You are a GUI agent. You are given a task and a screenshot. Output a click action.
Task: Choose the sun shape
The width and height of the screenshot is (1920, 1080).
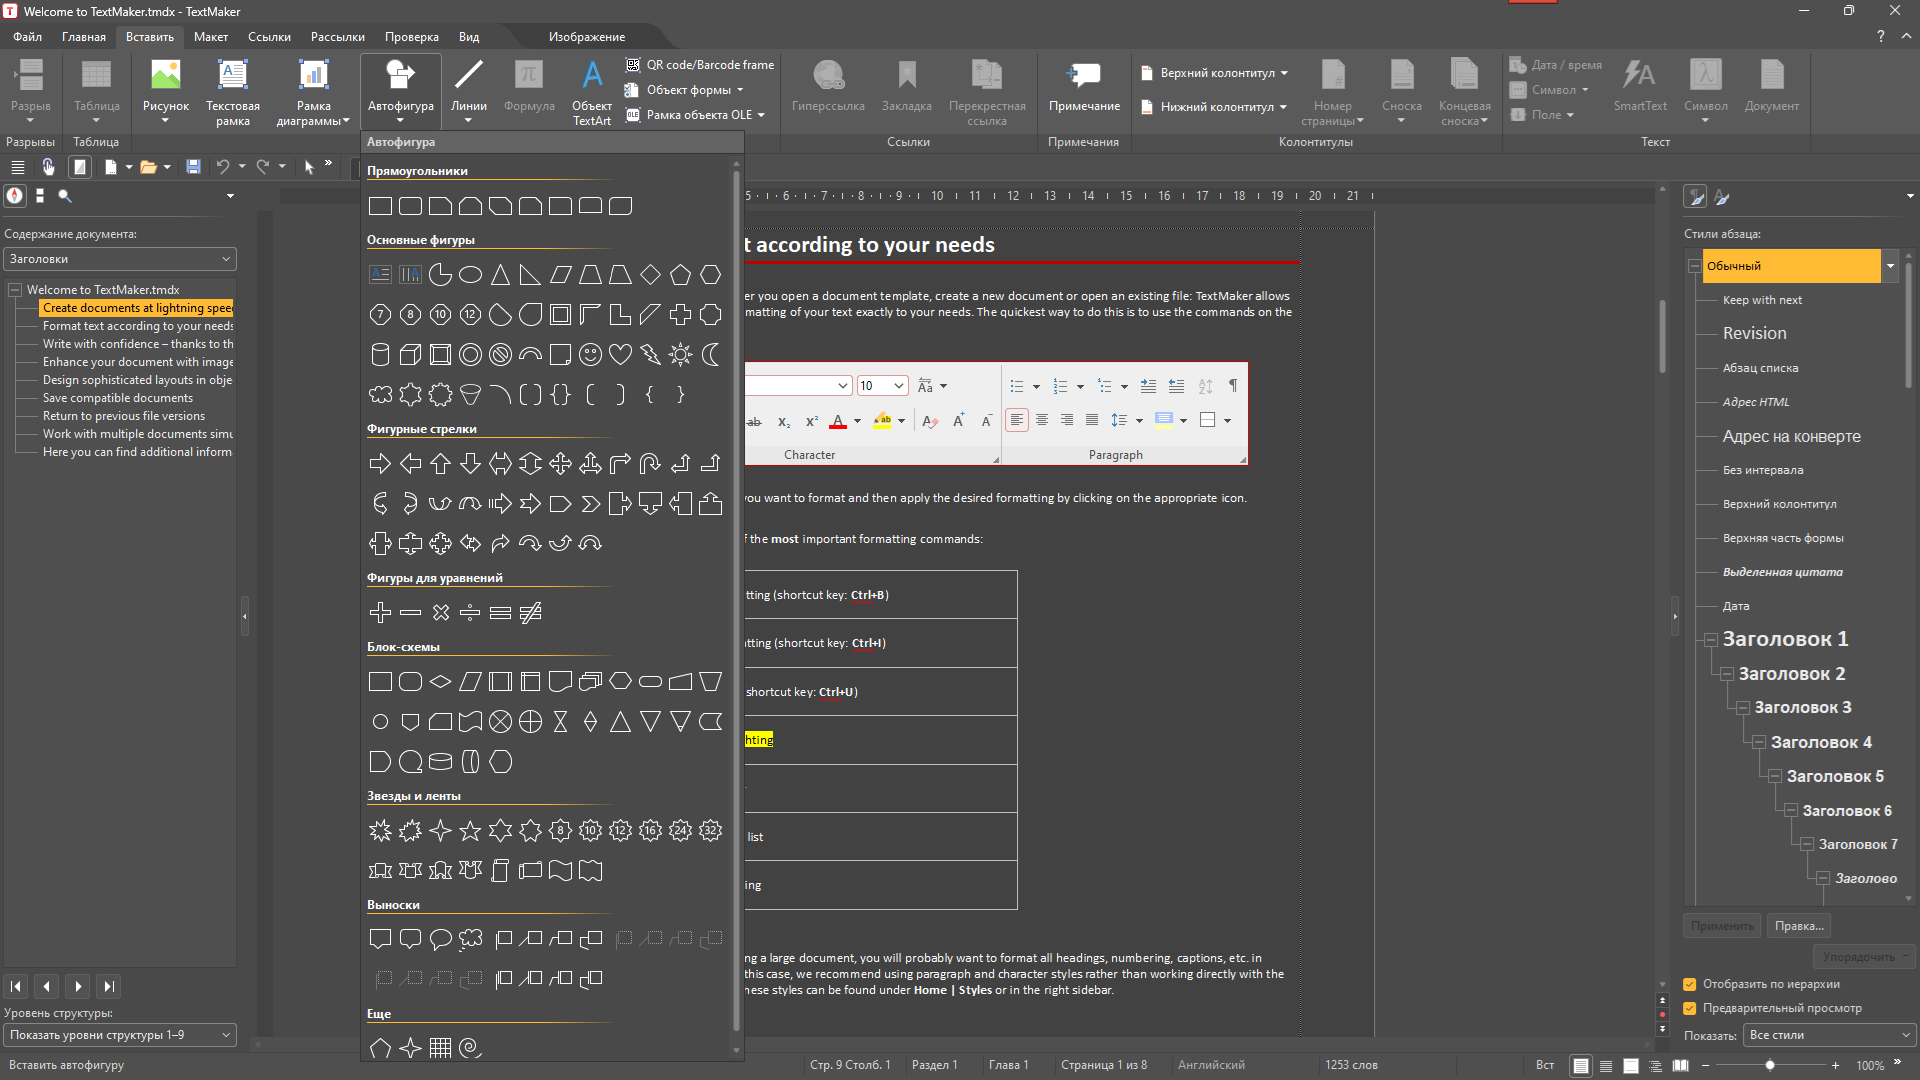681,354
